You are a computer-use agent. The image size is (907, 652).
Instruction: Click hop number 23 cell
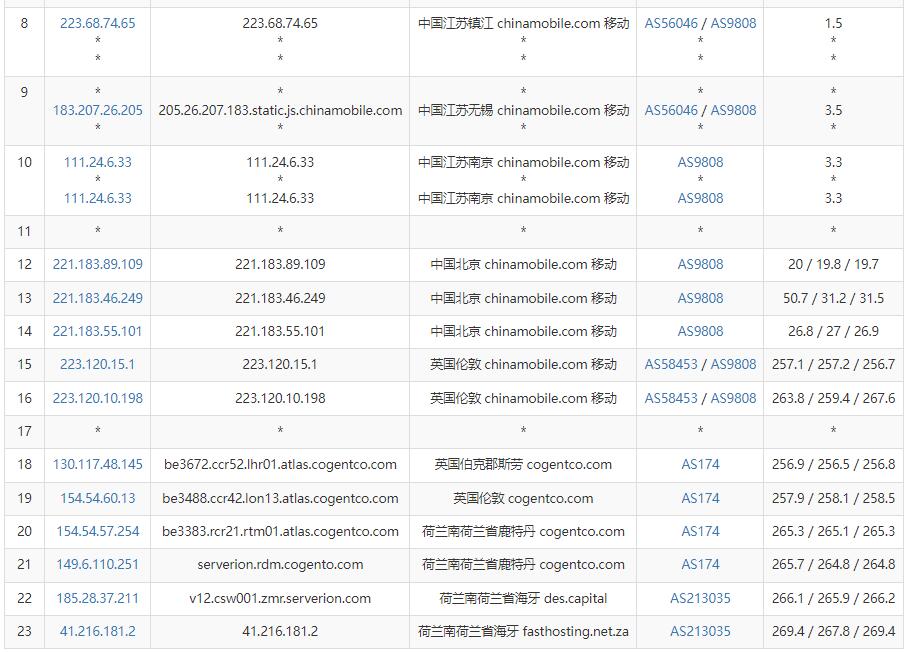[x=24, y=631]
